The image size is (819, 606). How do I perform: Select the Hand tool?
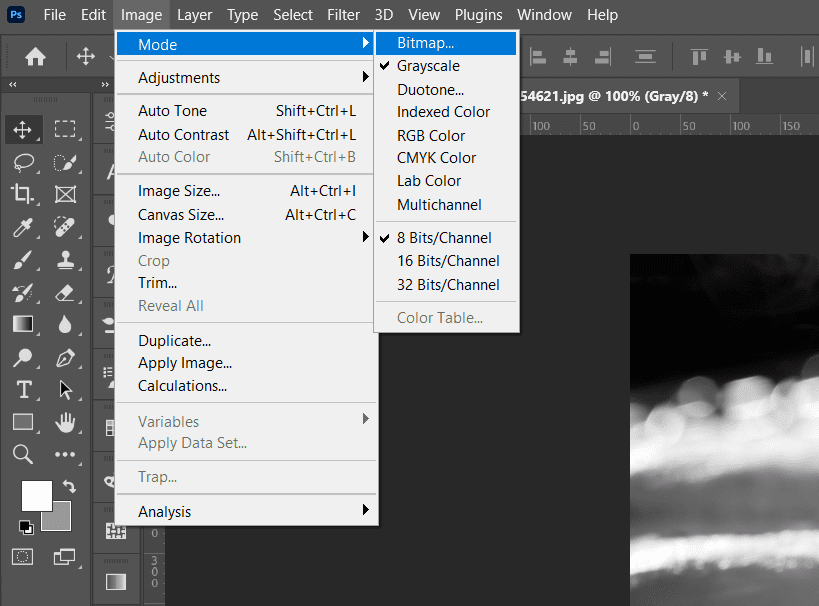coord(65,422)
